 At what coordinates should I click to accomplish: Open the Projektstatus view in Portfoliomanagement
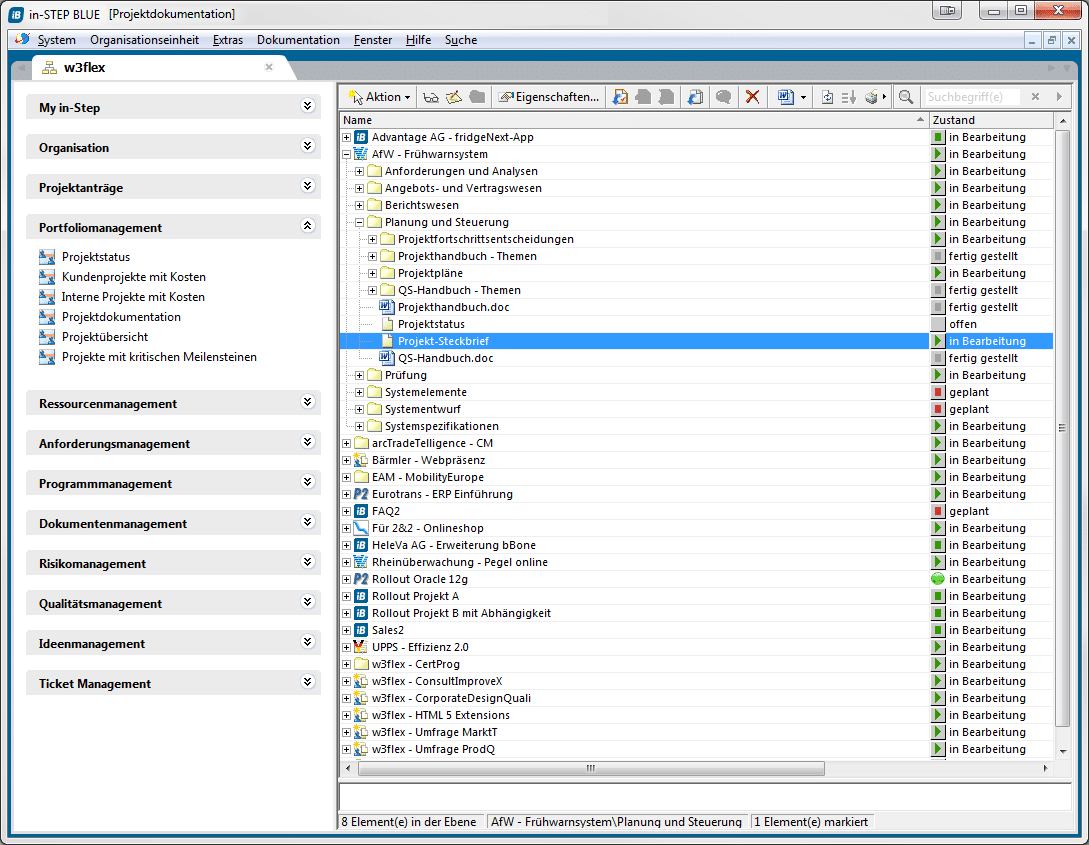click(x=95, y=257)
